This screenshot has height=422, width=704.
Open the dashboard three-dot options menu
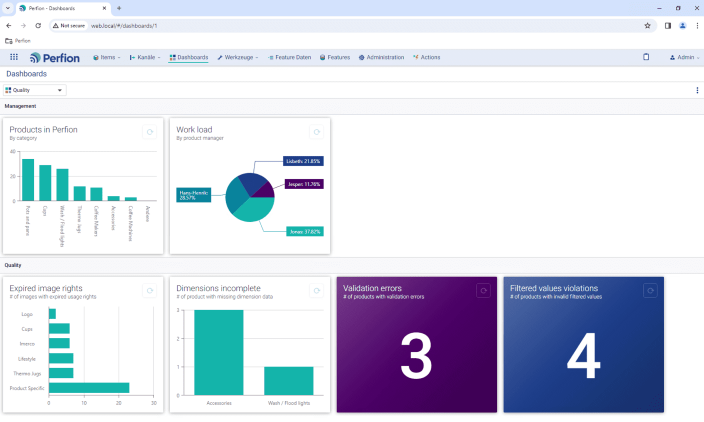pos(697,90)
